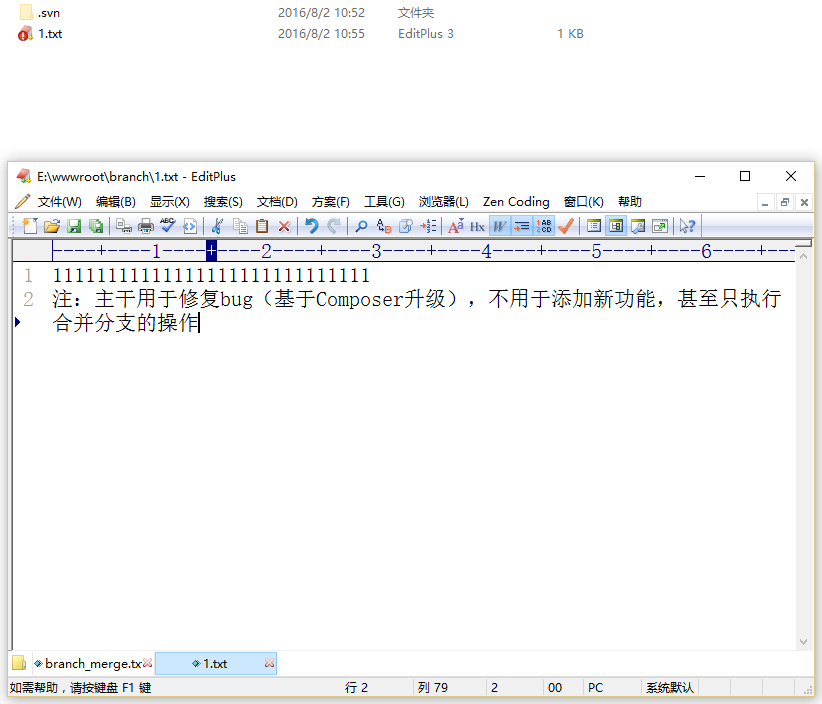The width and height of the screenshot is (822, 704).
Task: Minimize the inner document window
Action: coord(765,202)
